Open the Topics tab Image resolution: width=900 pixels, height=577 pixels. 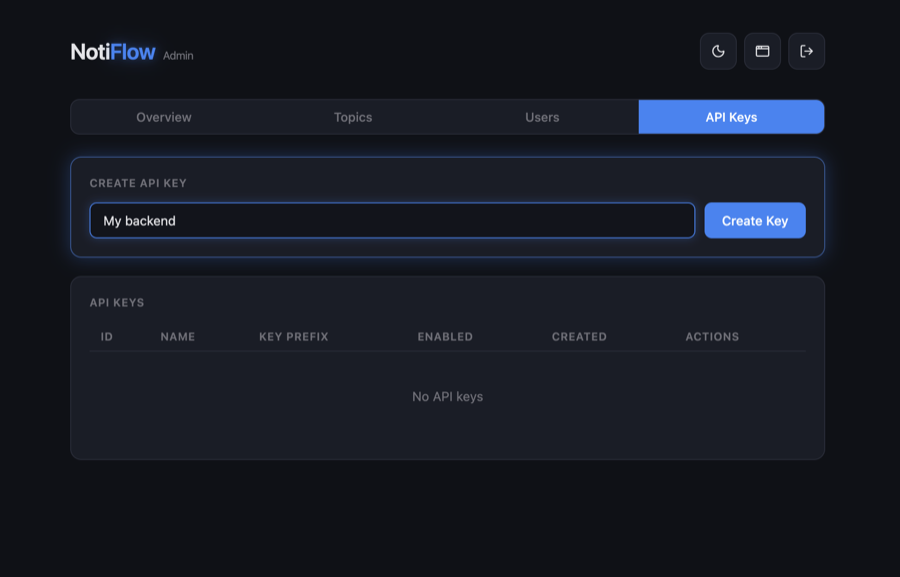353,117
